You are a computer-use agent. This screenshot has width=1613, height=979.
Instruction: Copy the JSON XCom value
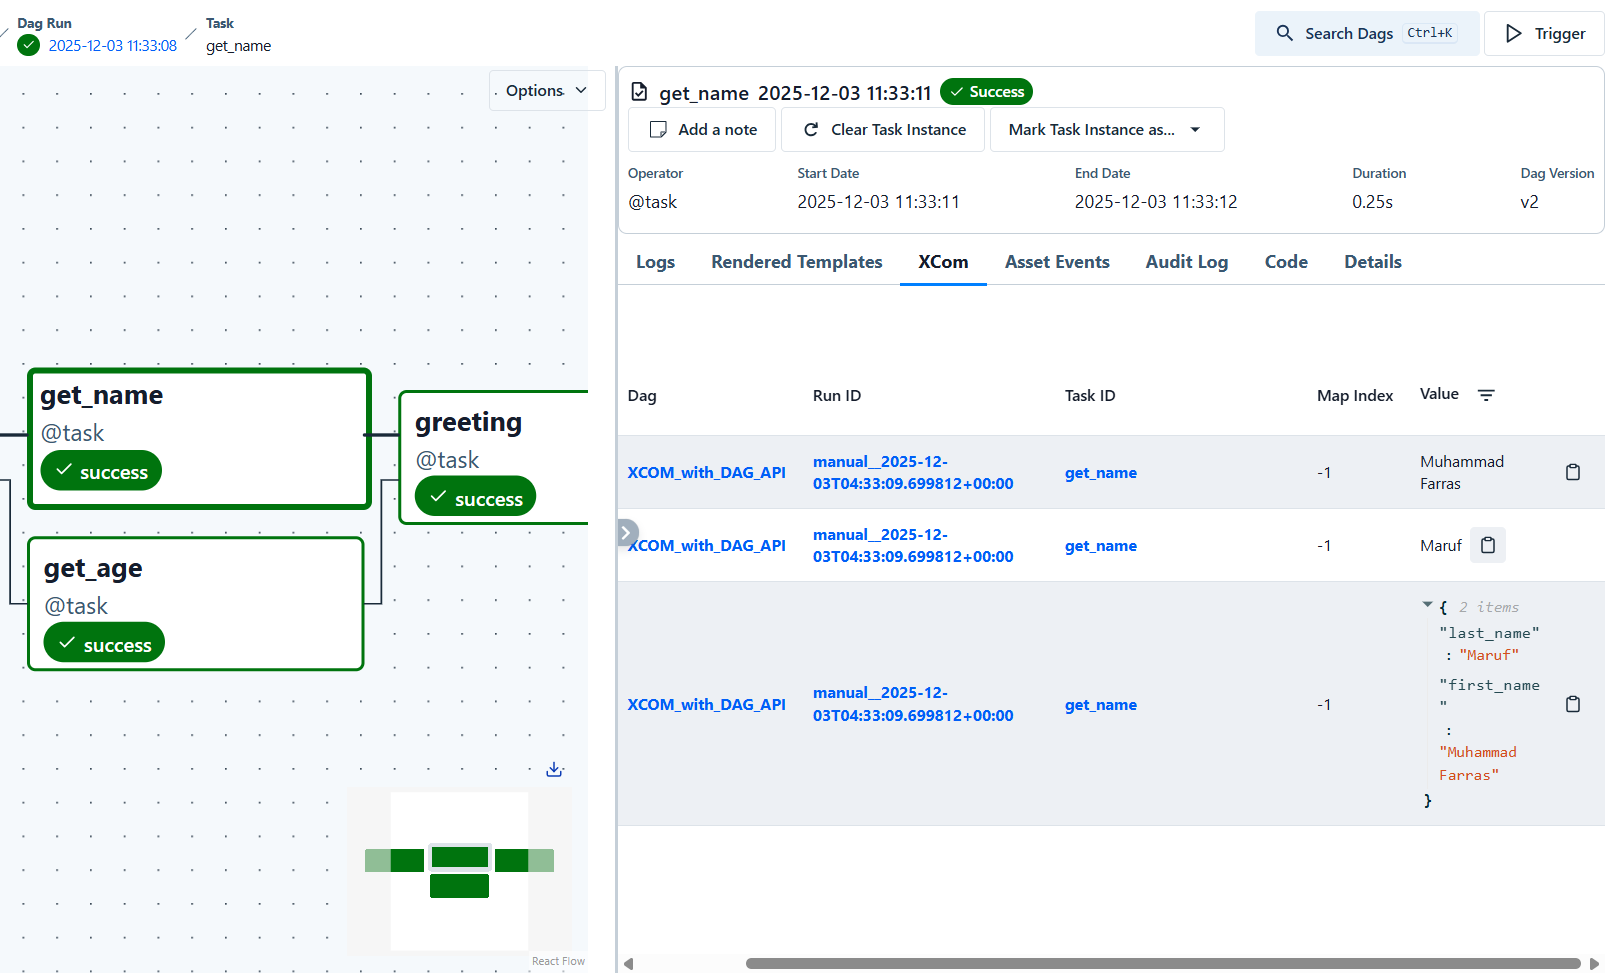[1572, 704]
